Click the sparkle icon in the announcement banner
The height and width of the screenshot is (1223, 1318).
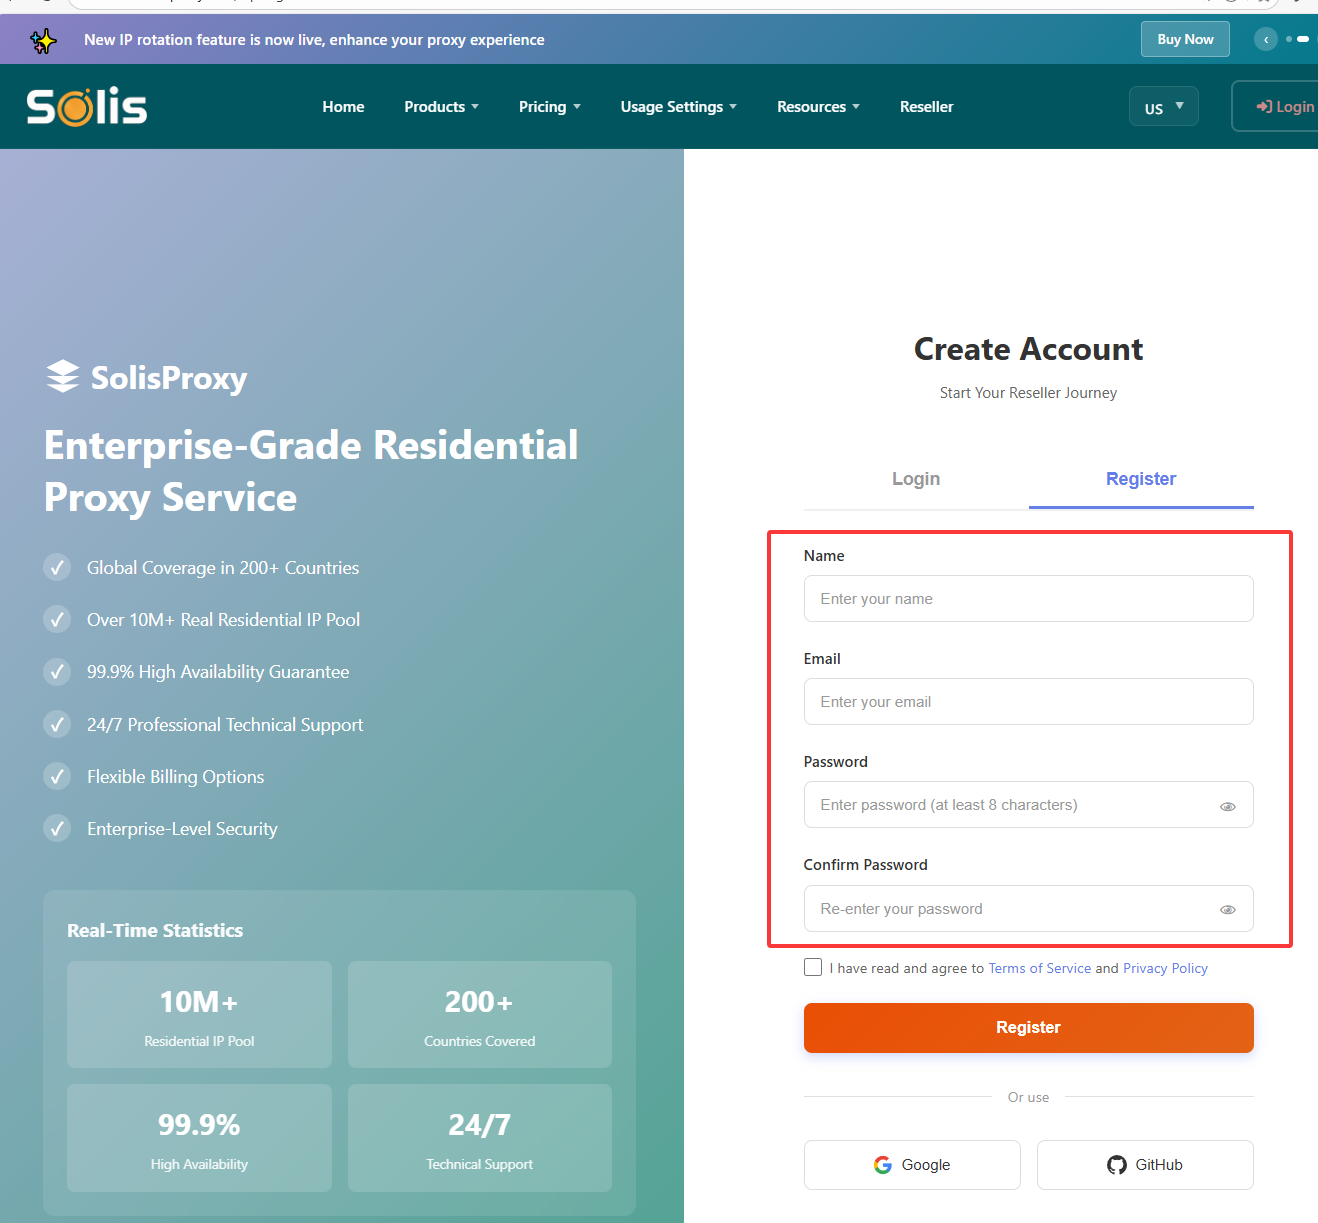43,41
